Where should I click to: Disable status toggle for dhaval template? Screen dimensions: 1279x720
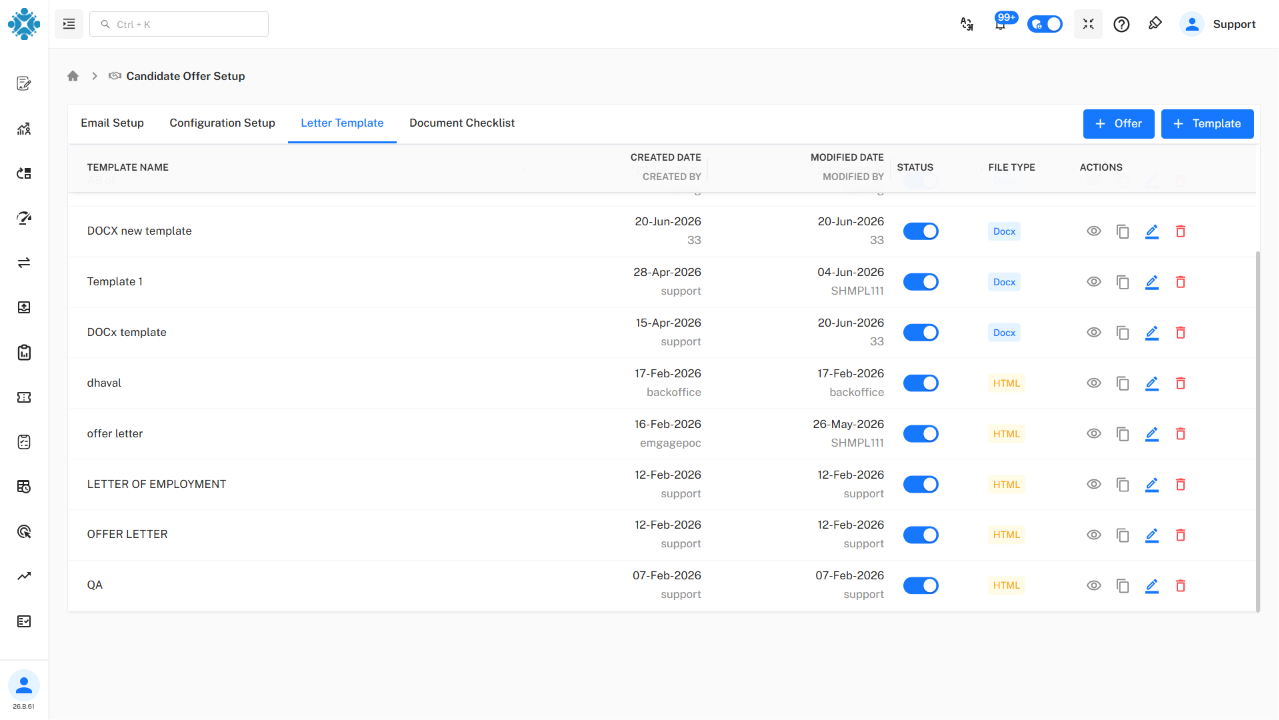tap(921, 383)
